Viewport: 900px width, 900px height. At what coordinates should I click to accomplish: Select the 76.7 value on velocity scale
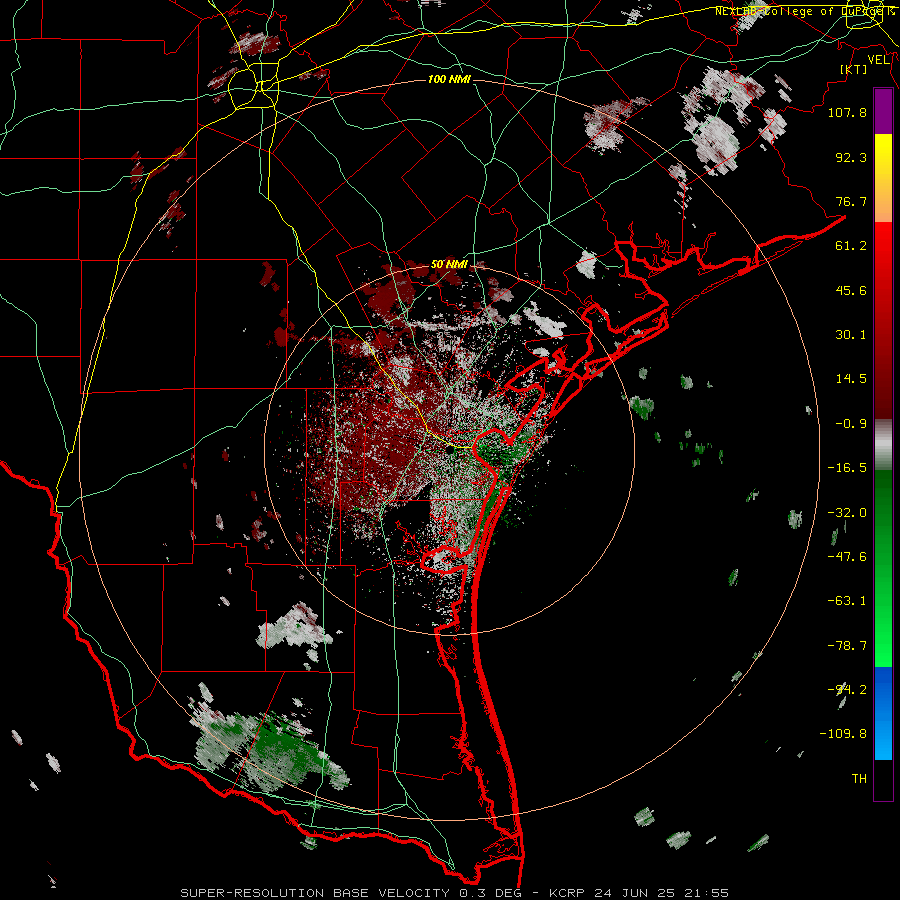click(851, 201)
